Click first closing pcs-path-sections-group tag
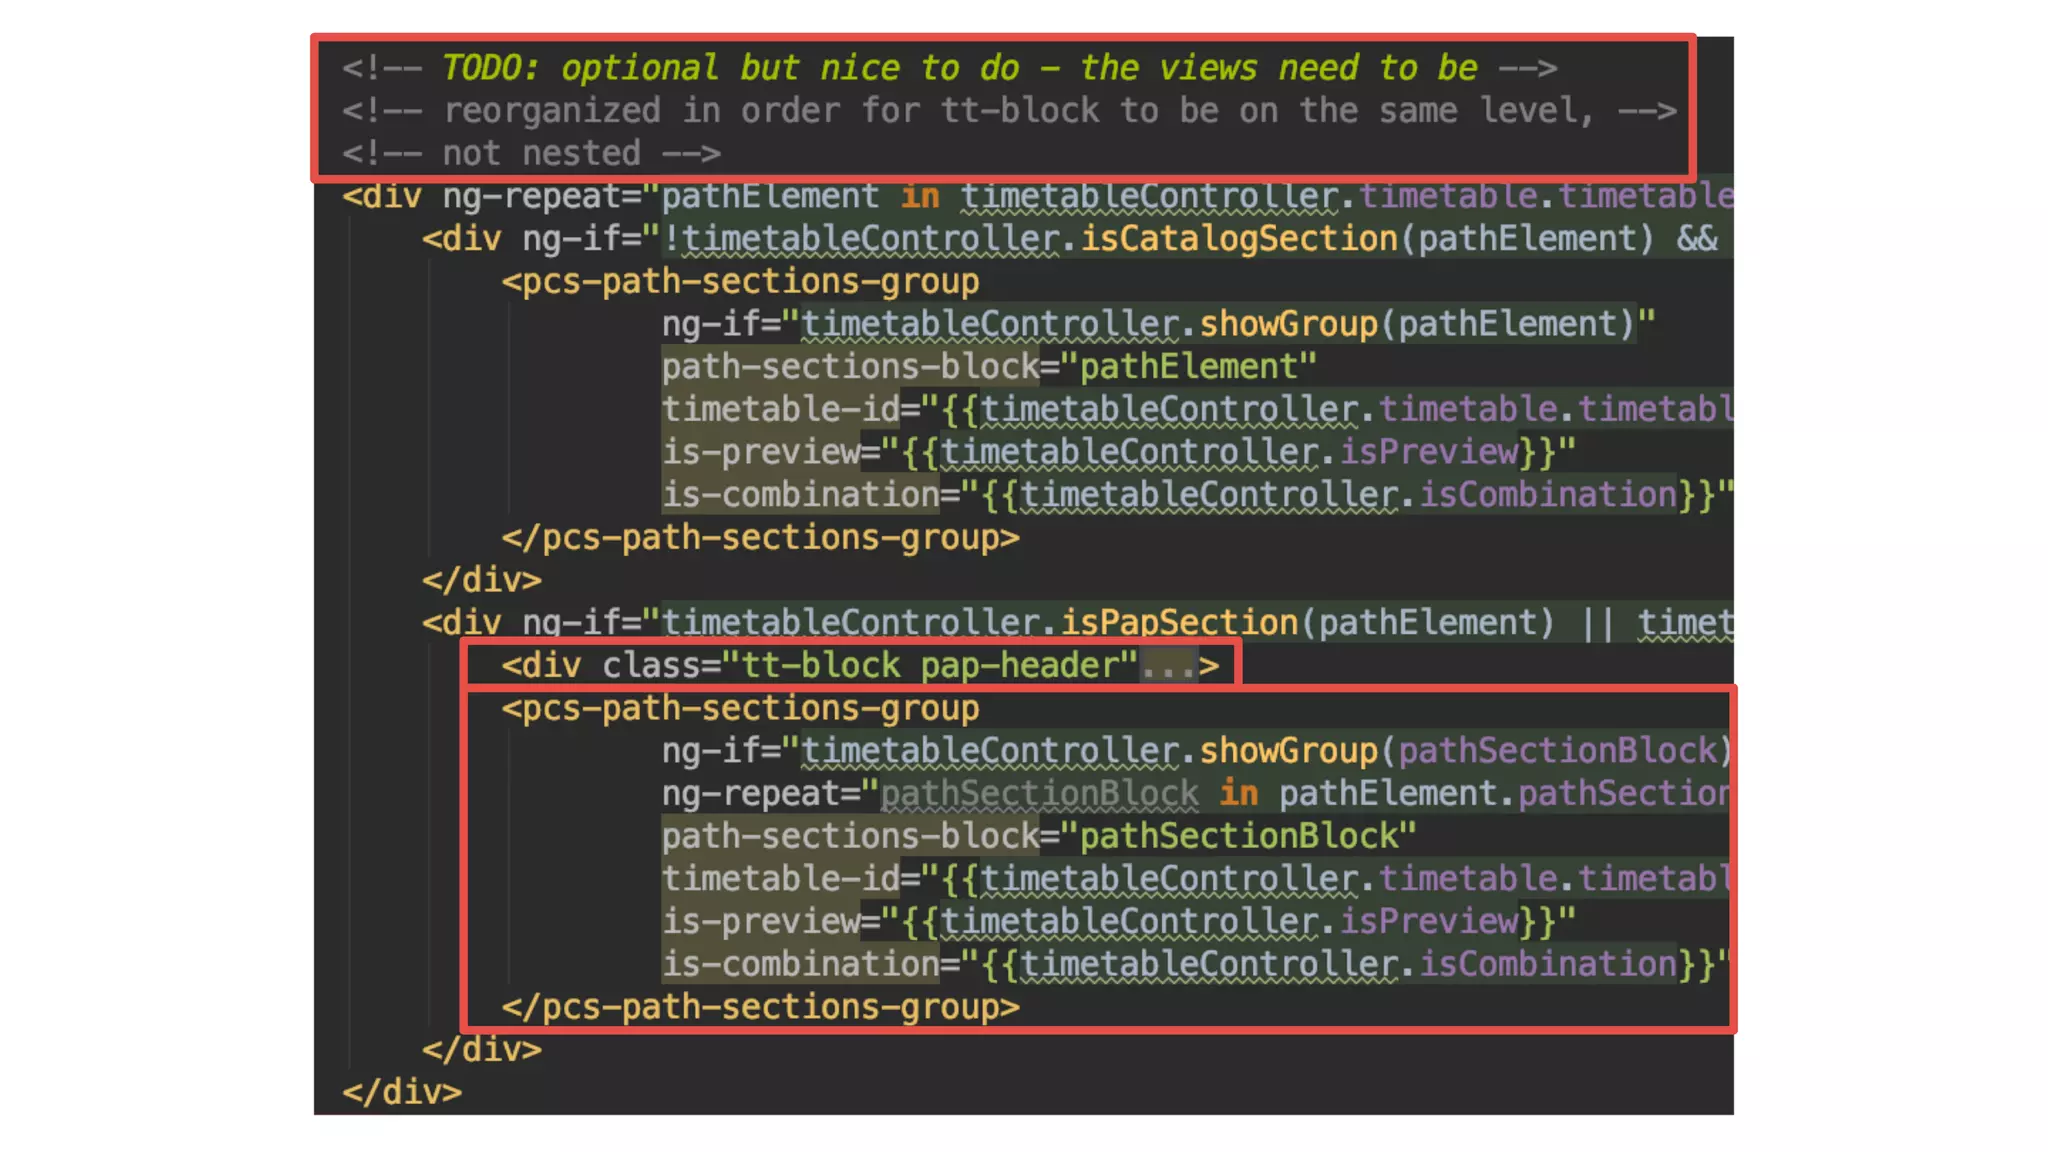This screenshot has width=2048, height=1152. (760, 538)
